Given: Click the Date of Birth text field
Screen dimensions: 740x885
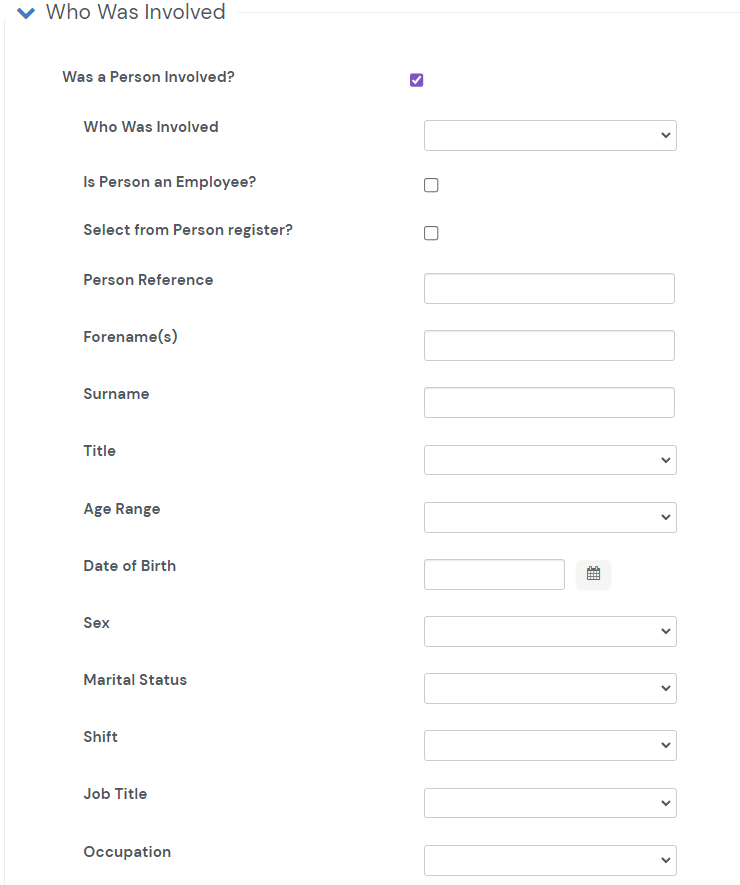Looking at the screenshot, I should (494, 574).
